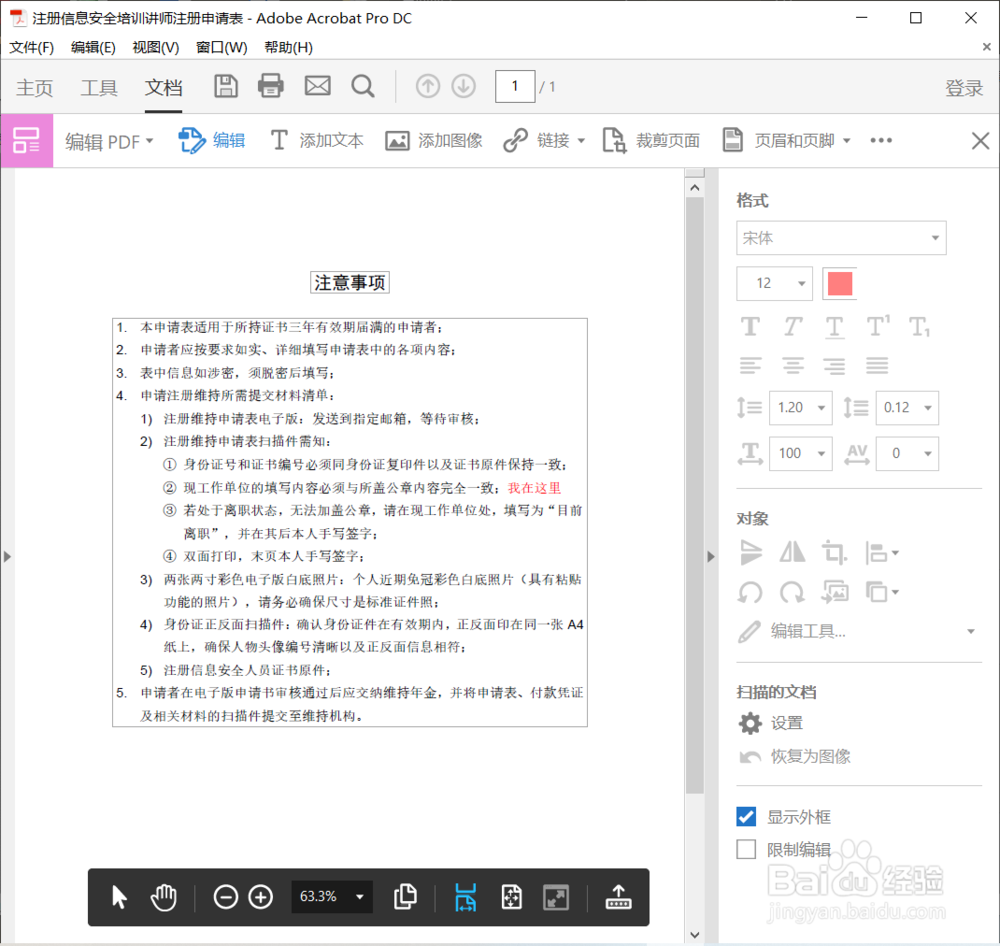
Task: Click the print document icon
Action: pyautogui.click(x=270, y=86)
